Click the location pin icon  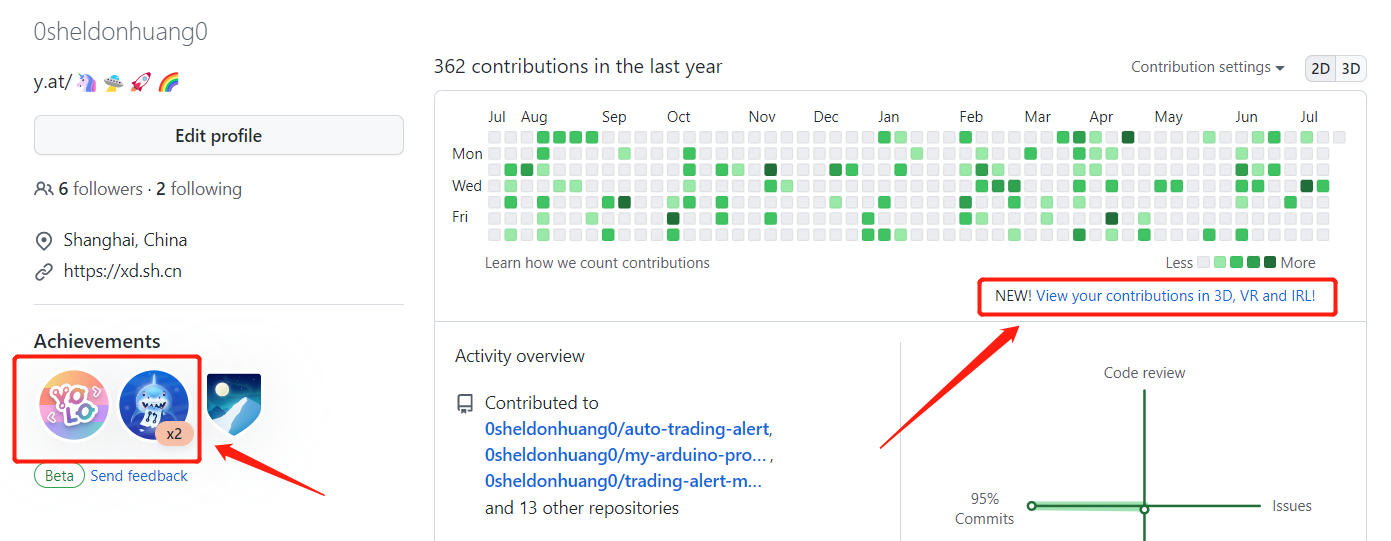43,241
